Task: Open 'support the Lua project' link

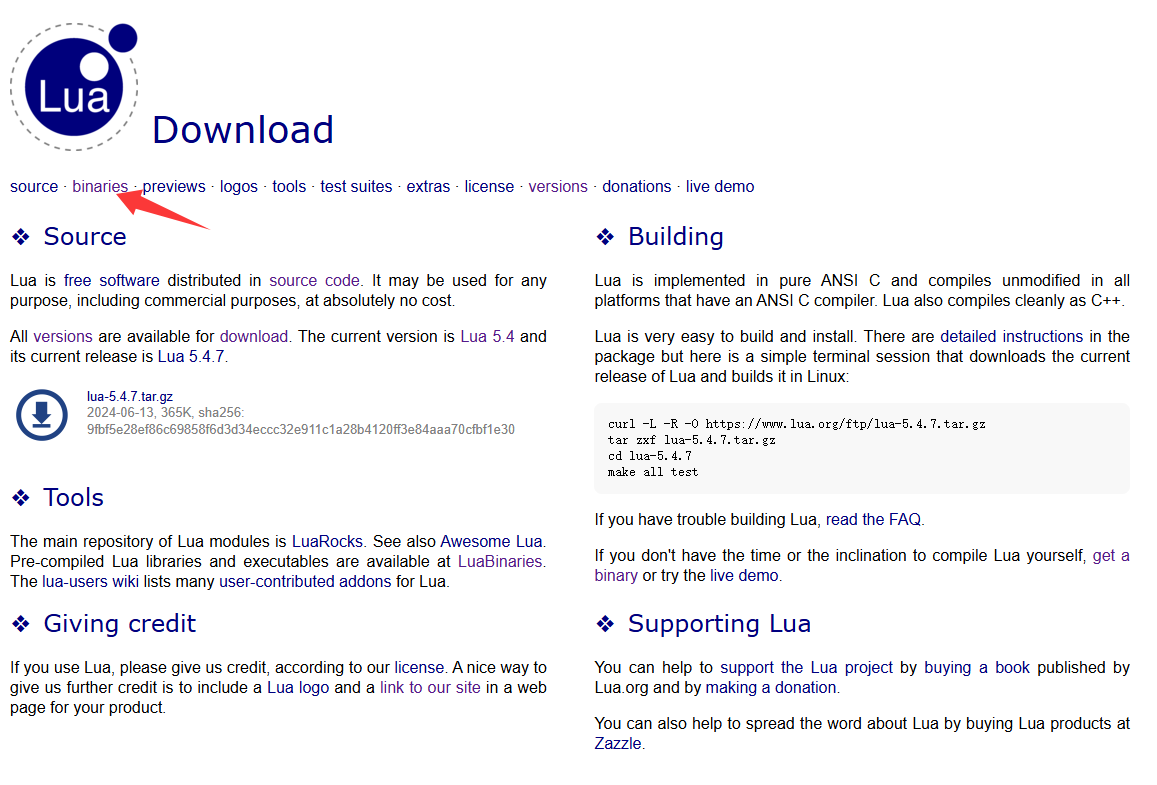Action: (x=807, y=668)
